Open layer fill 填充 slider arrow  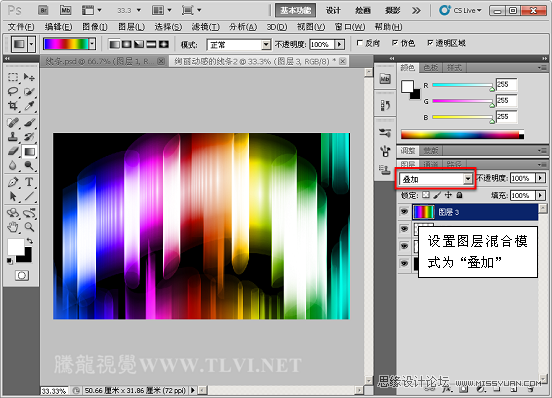pos(540,195)
